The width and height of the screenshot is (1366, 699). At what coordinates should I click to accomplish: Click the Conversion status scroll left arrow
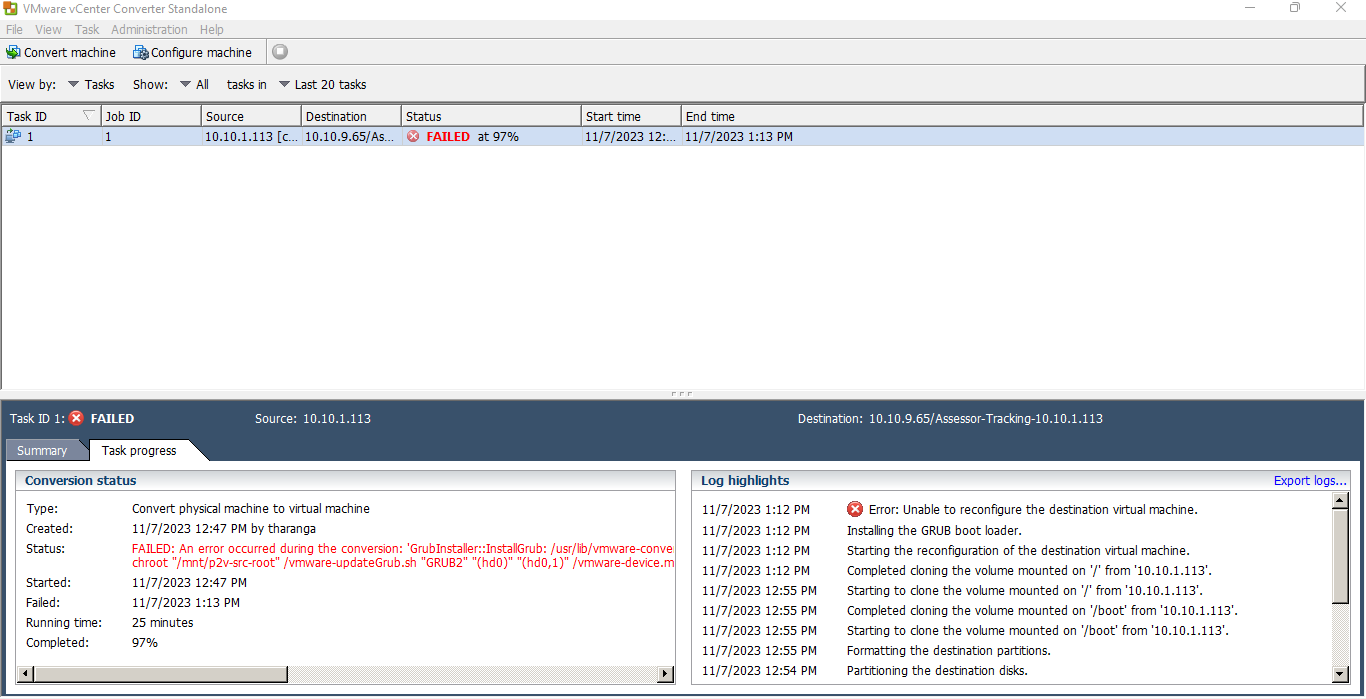[x=26, y=675]
